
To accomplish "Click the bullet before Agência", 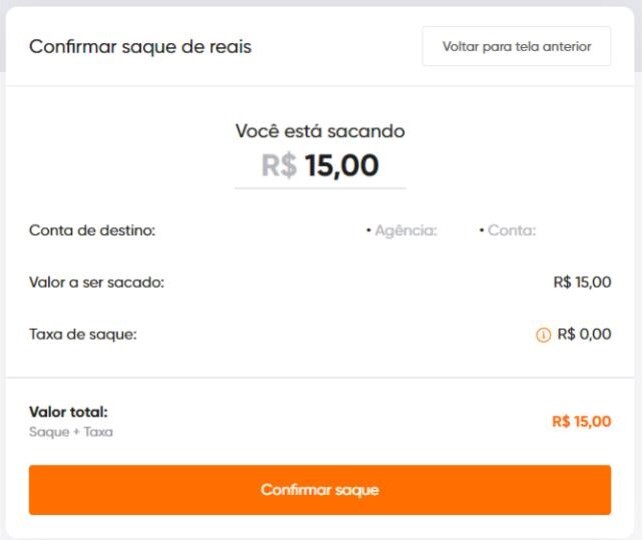I will (x=368, y=231).
